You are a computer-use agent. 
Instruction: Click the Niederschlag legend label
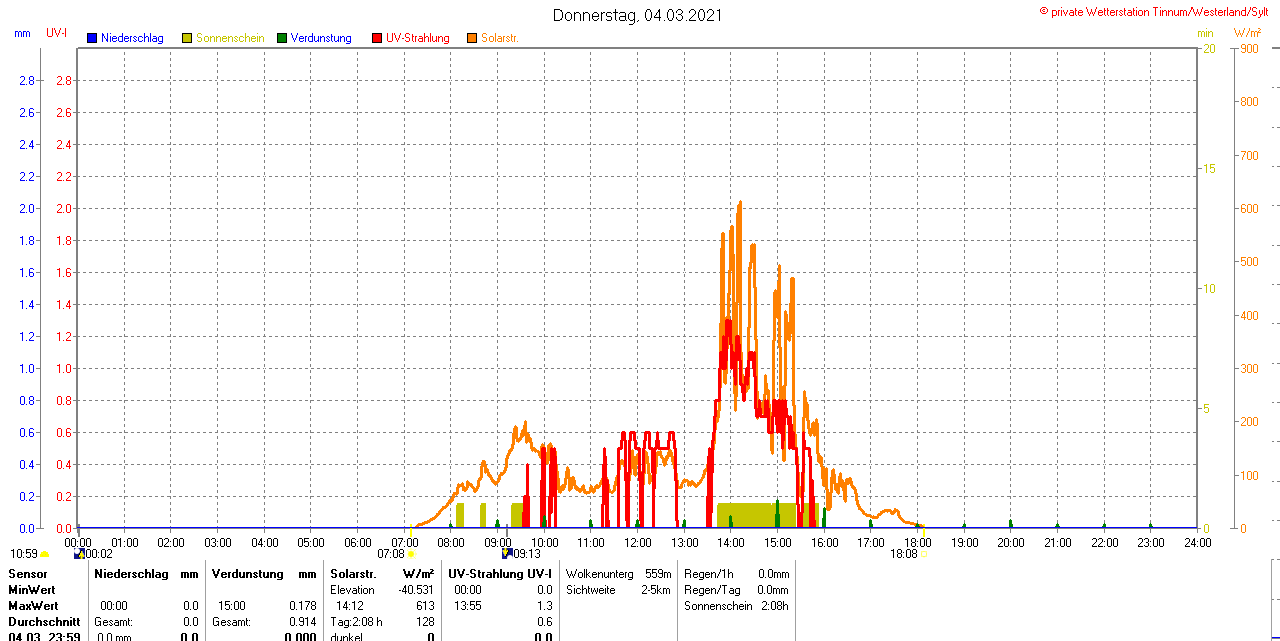coord(132,38)
